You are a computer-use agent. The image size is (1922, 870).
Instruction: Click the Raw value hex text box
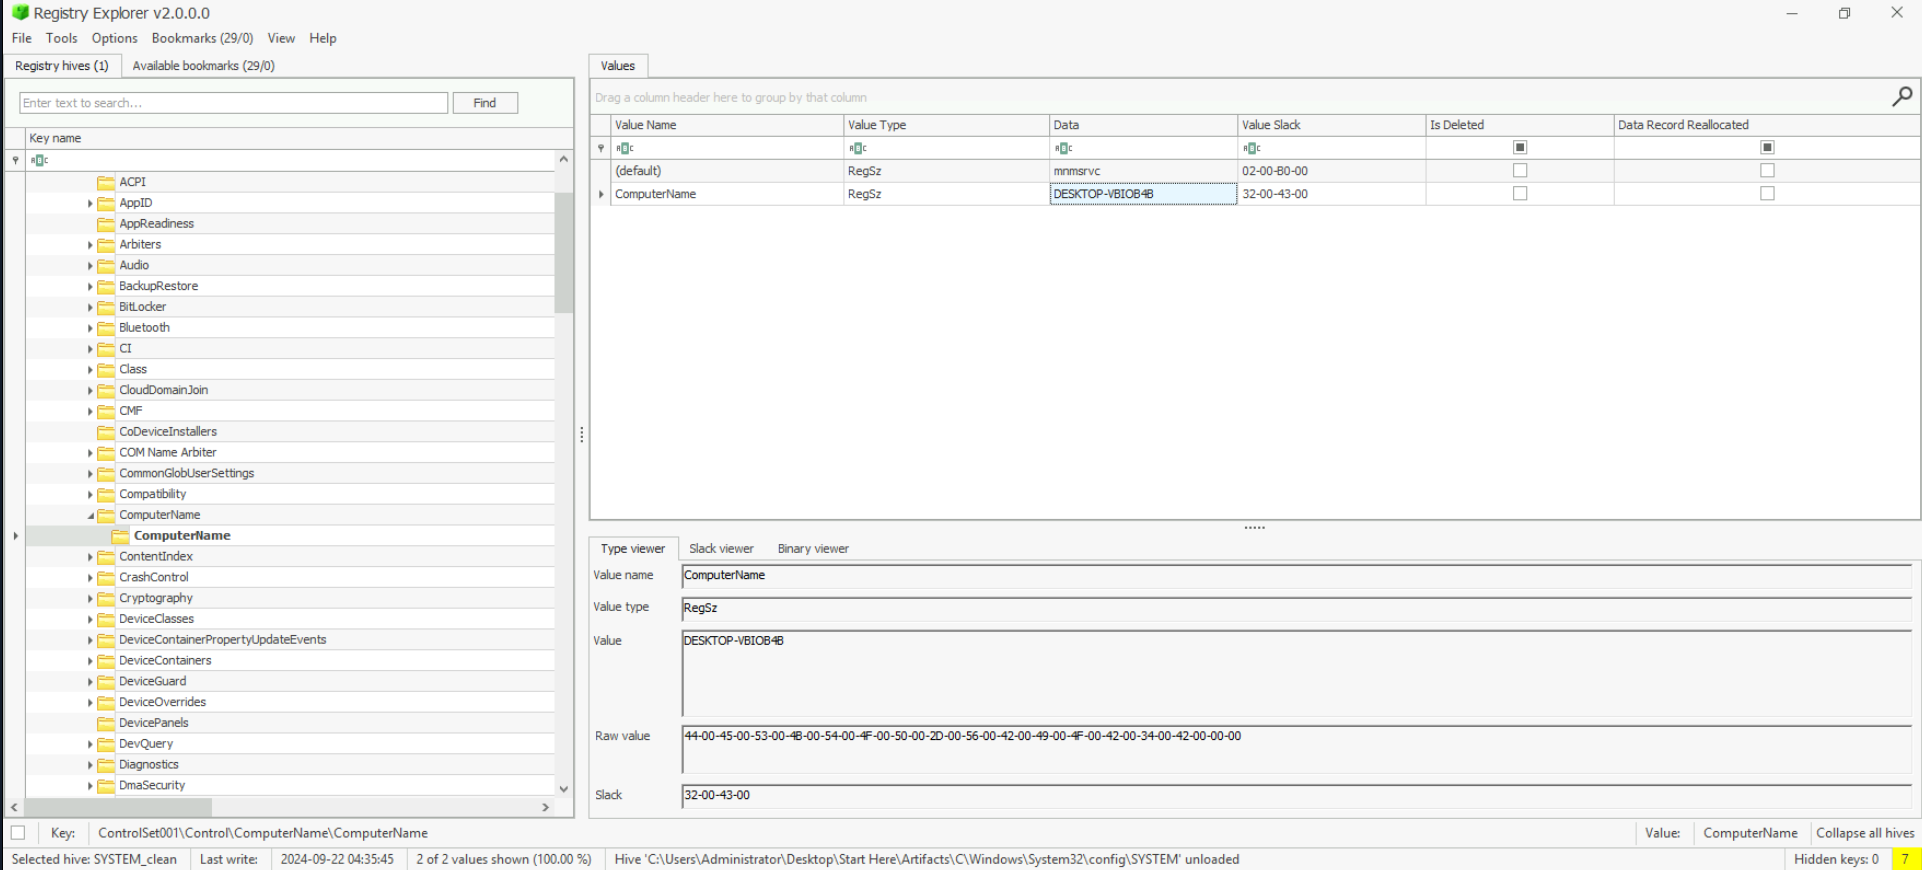click(x=1296, y=750)
